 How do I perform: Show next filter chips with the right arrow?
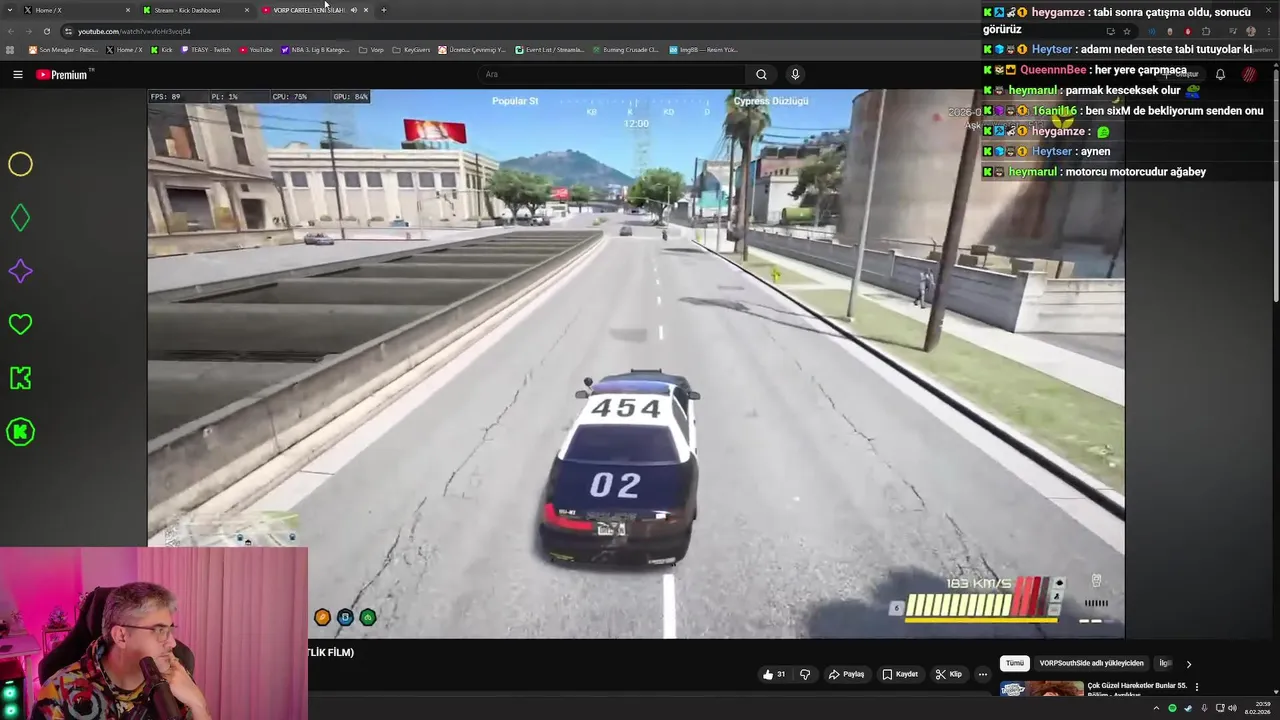pos(1188,664)
